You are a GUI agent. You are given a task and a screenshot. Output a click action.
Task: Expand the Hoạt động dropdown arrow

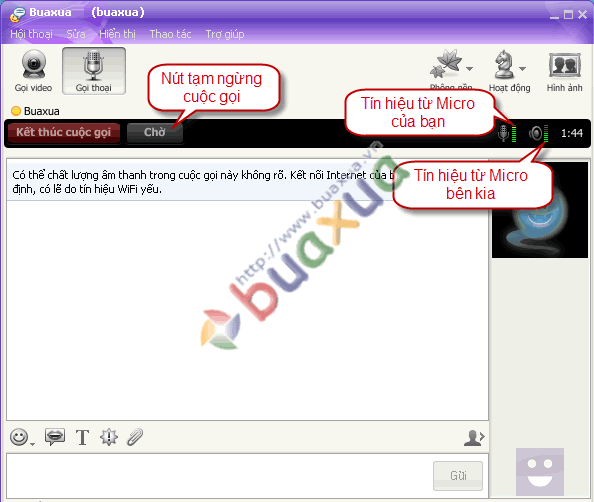pos(523,69)
